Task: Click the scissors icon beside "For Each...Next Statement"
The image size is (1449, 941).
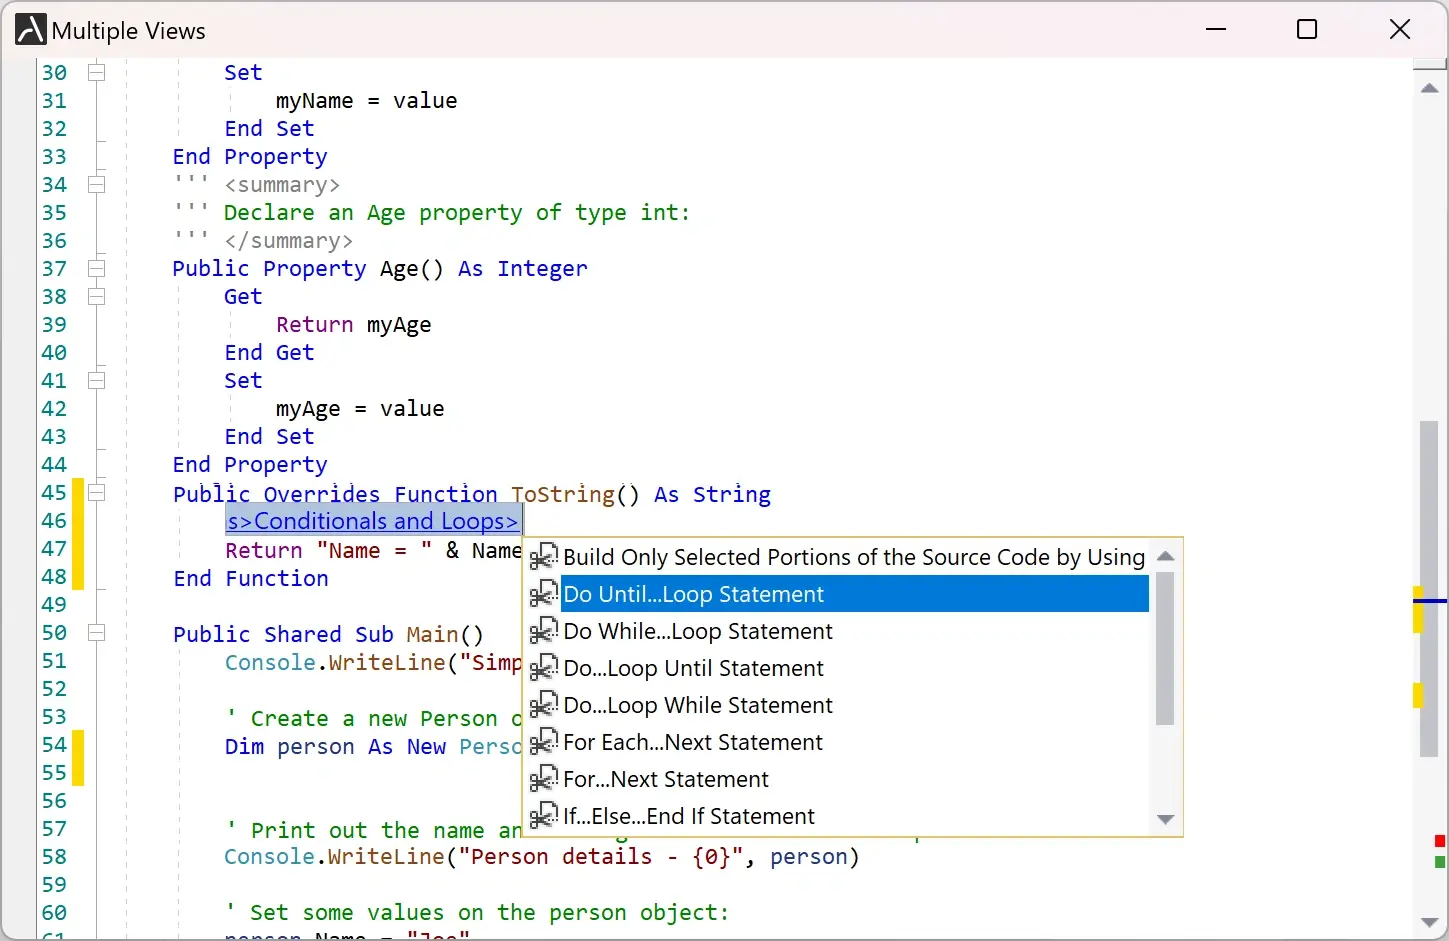Action: point(544,741)
